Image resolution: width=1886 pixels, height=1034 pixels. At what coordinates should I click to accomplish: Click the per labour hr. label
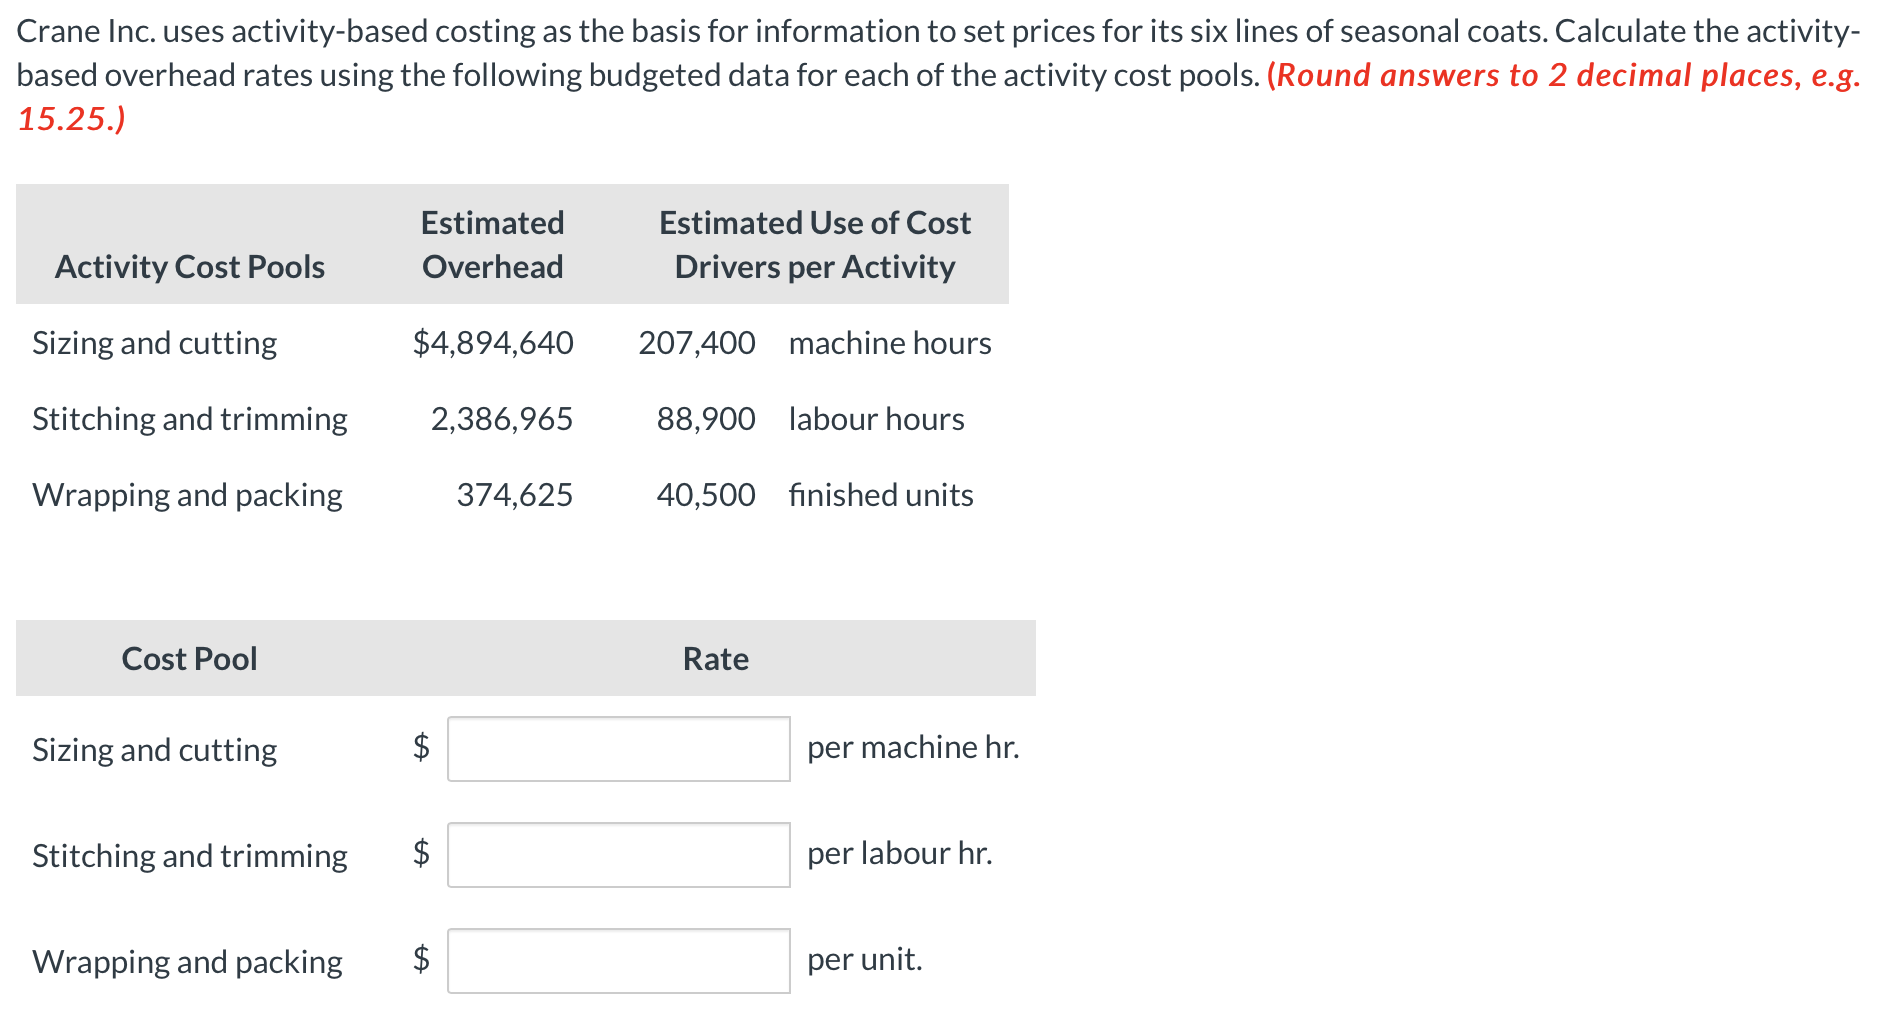(900, 854)
